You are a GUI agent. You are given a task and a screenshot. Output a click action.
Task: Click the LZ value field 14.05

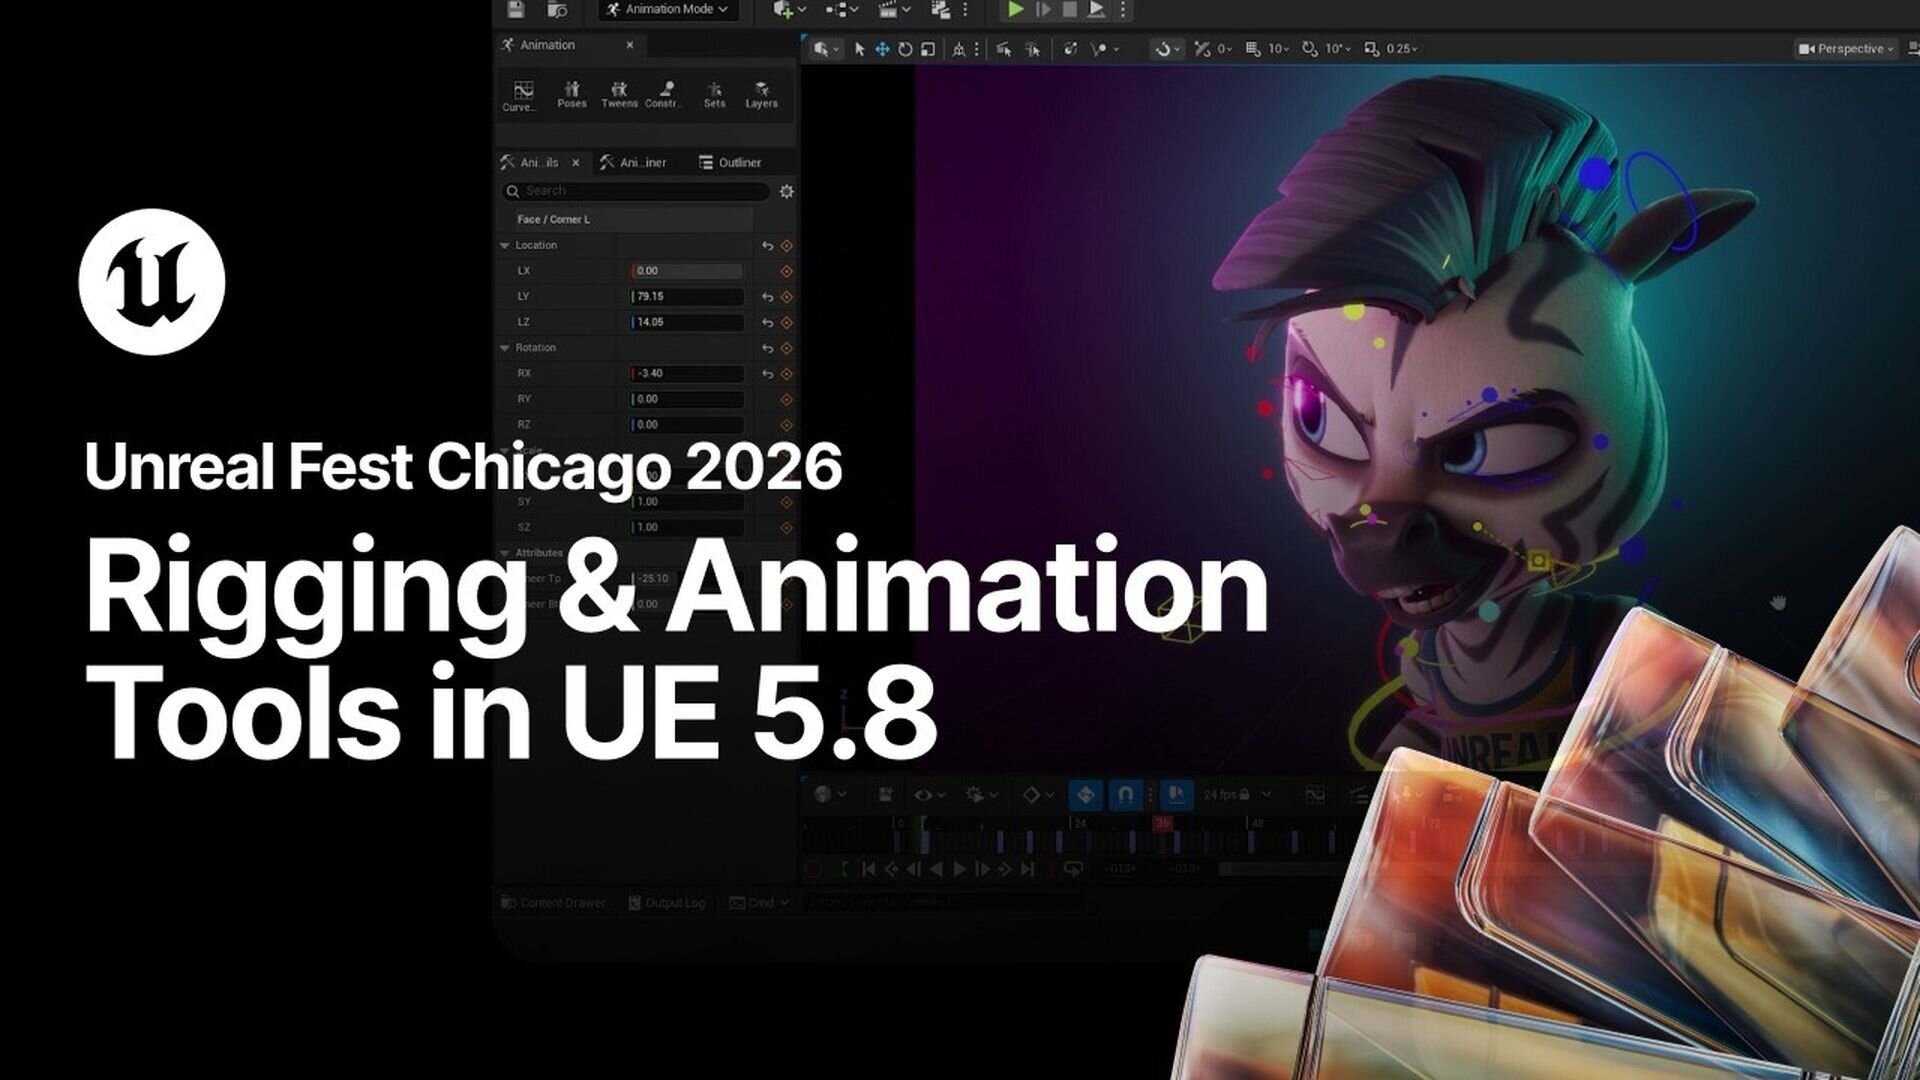pyautogui.click(x=686, y=322)
